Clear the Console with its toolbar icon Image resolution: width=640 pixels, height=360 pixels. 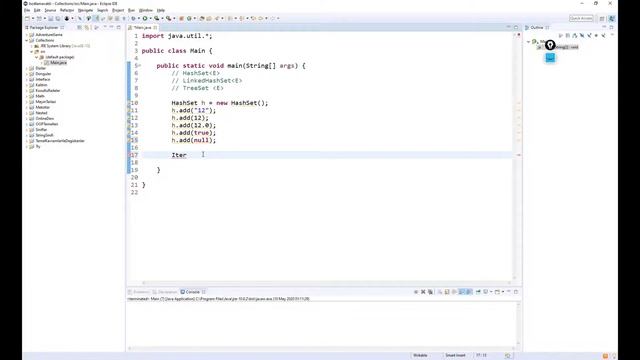(440, 292)
